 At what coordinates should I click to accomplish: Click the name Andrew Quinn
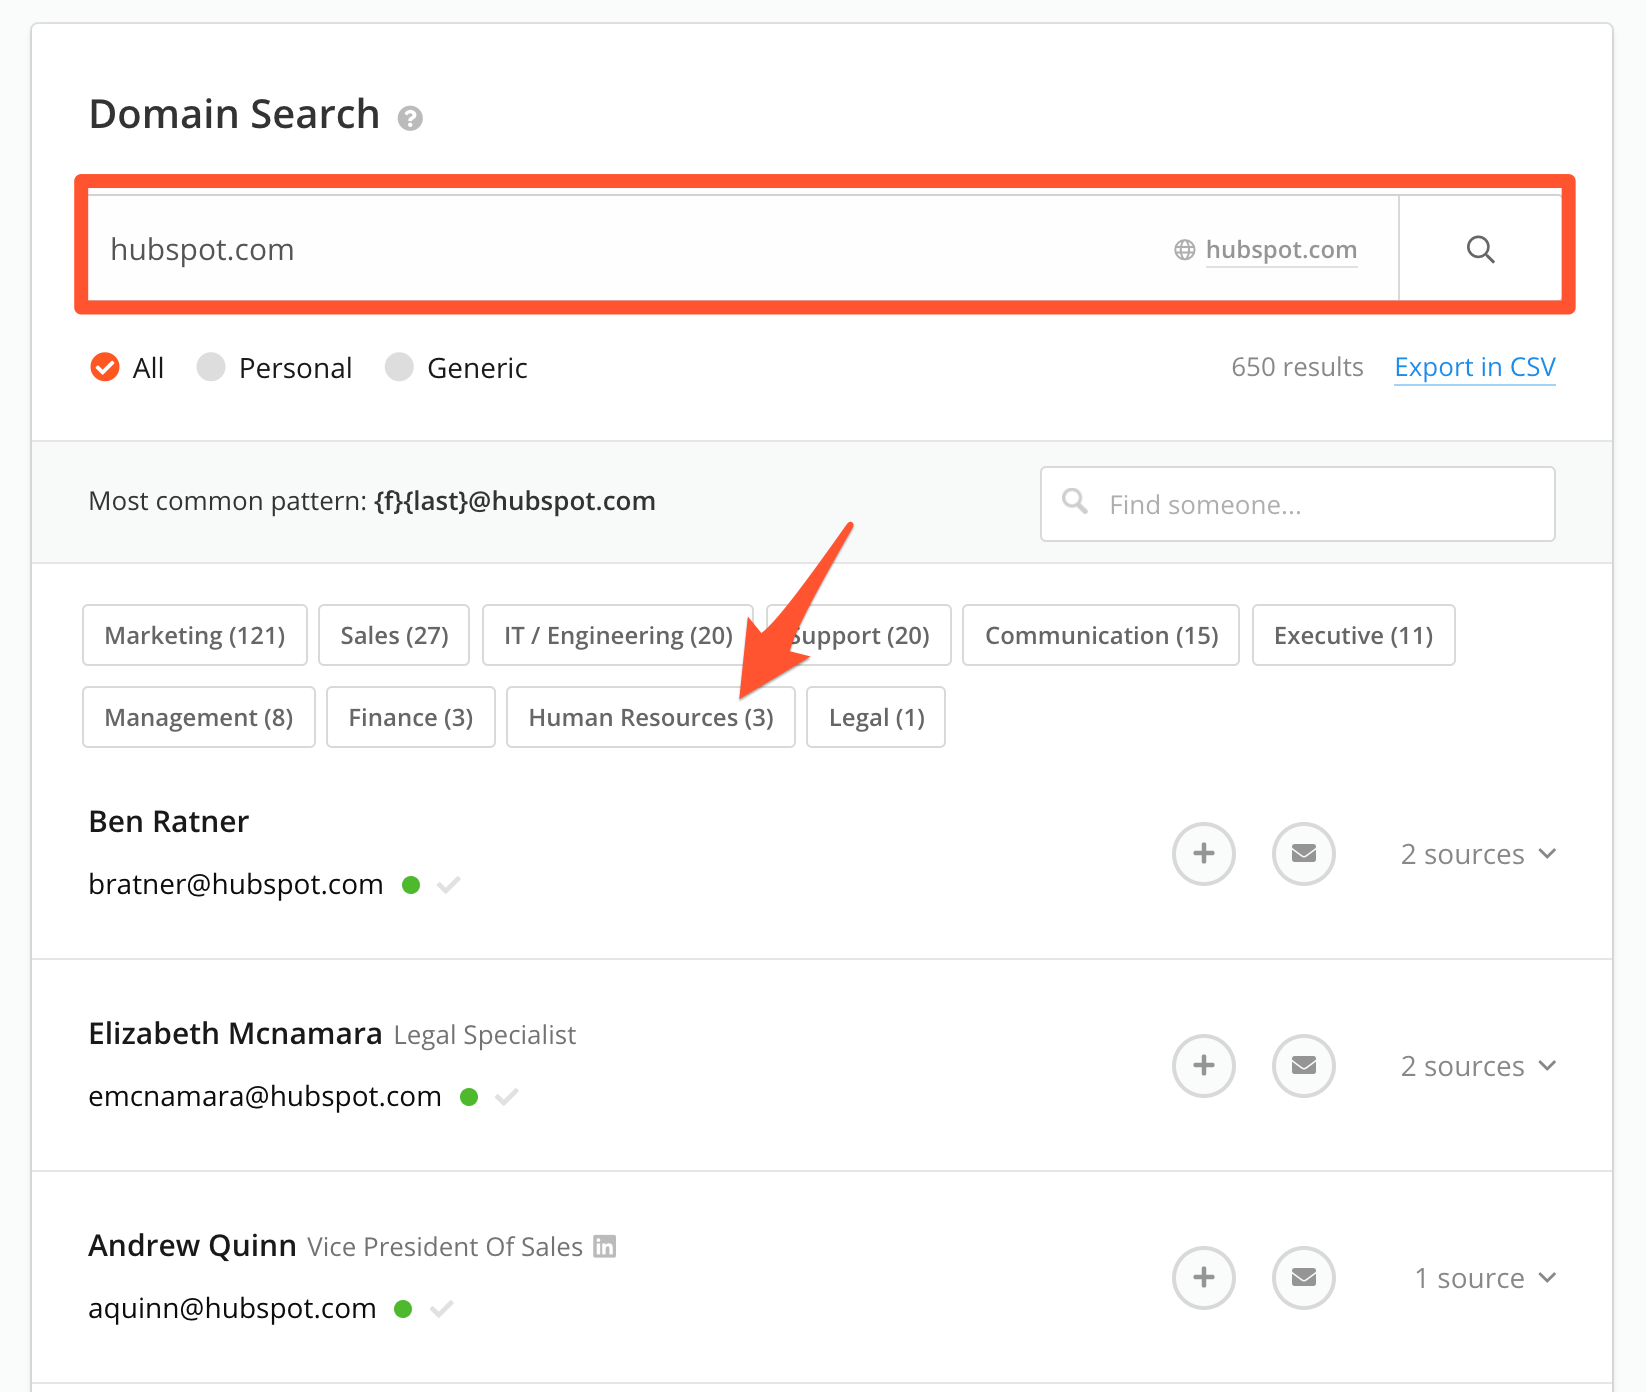[193, 1246]
